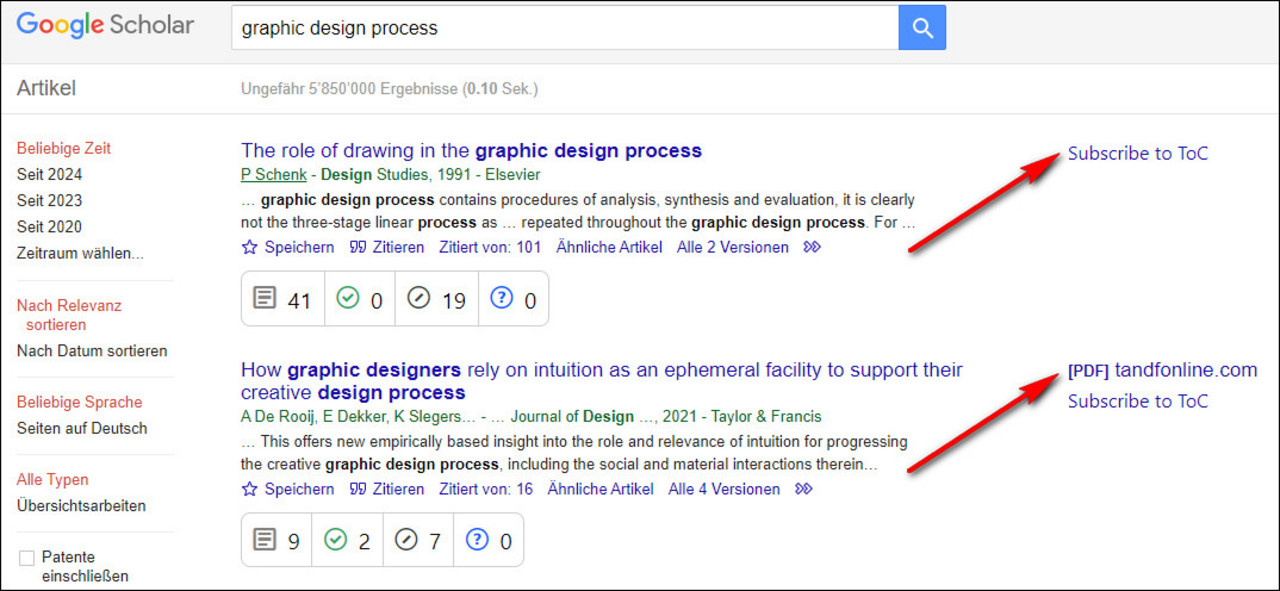Open Zeitraum wählen custom date range

tap(80, 253)
